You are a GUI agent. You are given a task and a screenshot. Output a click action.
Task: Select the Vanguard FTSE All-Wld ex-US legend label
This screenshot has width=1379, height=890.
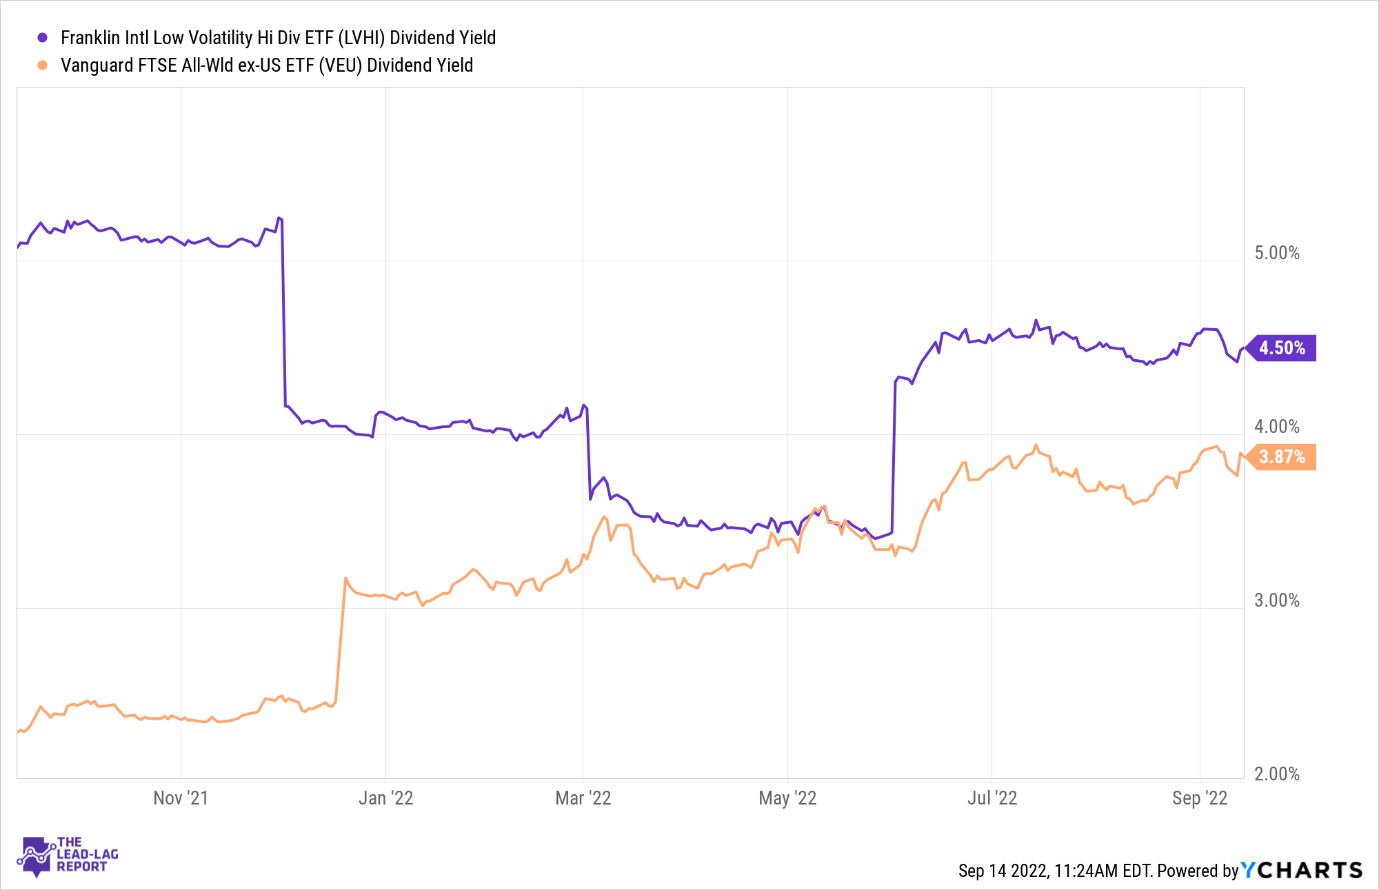click(266, 66)
